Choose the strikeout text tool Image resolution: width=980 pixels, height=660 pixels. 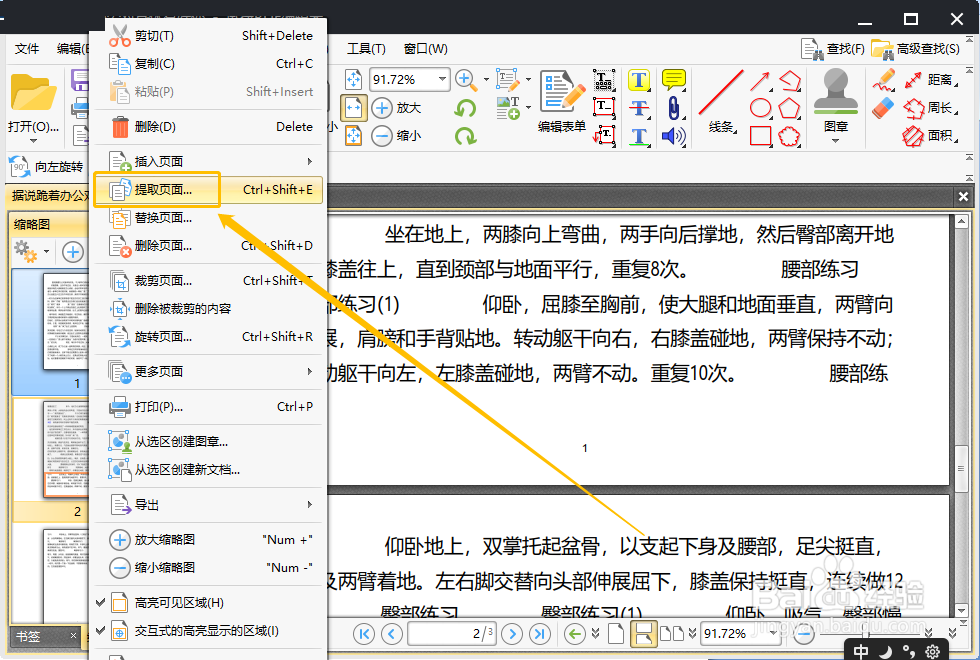(640, 108)
